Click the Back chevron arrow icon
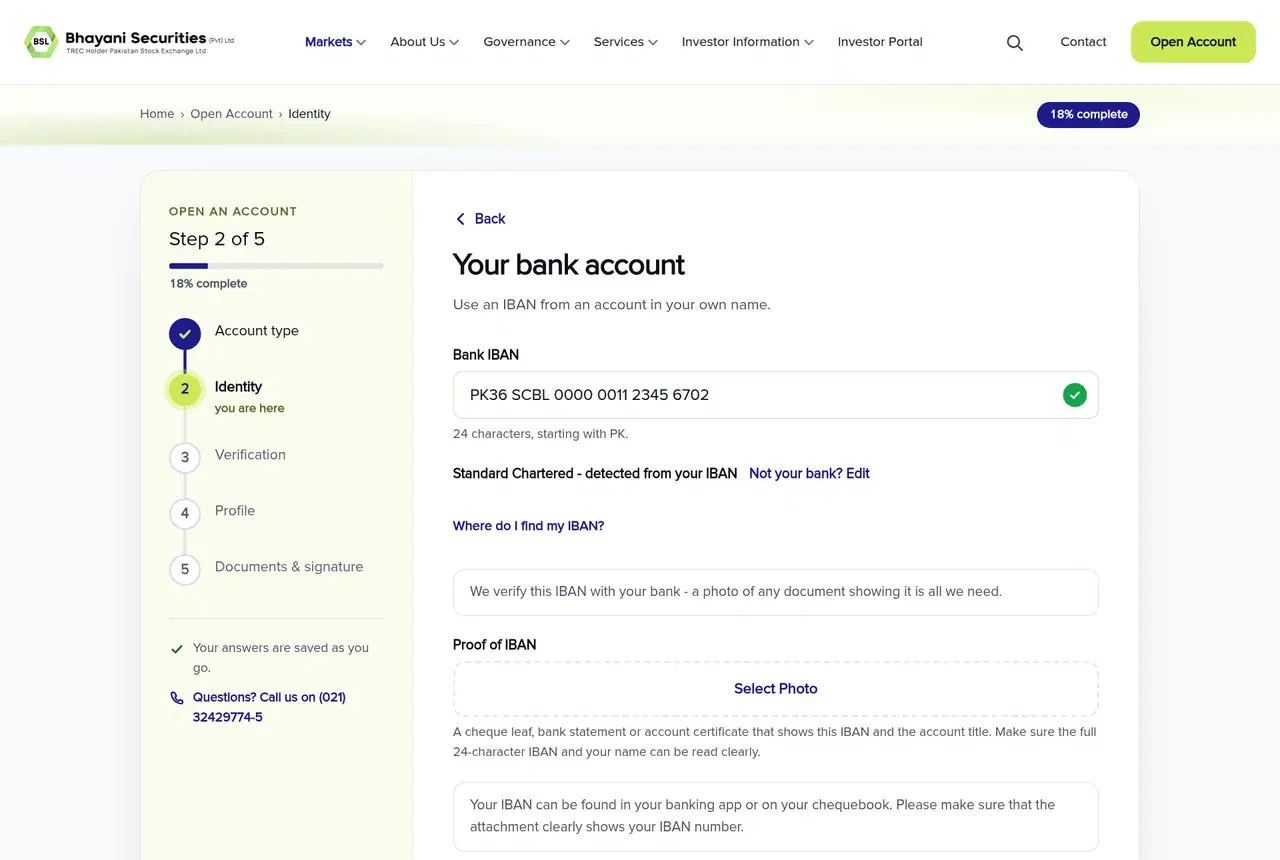1280x860 pixels. tap(460, 219)
